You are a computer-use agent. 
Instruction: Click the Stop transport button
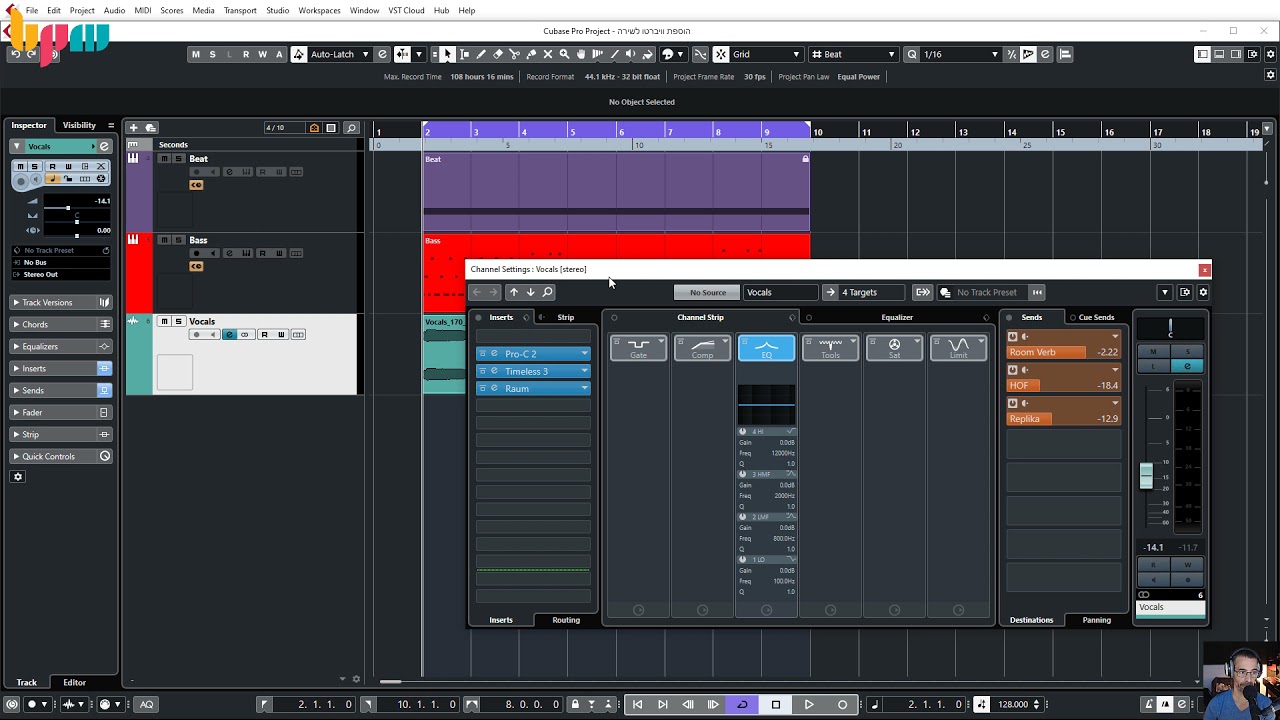(x=775, y=704)
